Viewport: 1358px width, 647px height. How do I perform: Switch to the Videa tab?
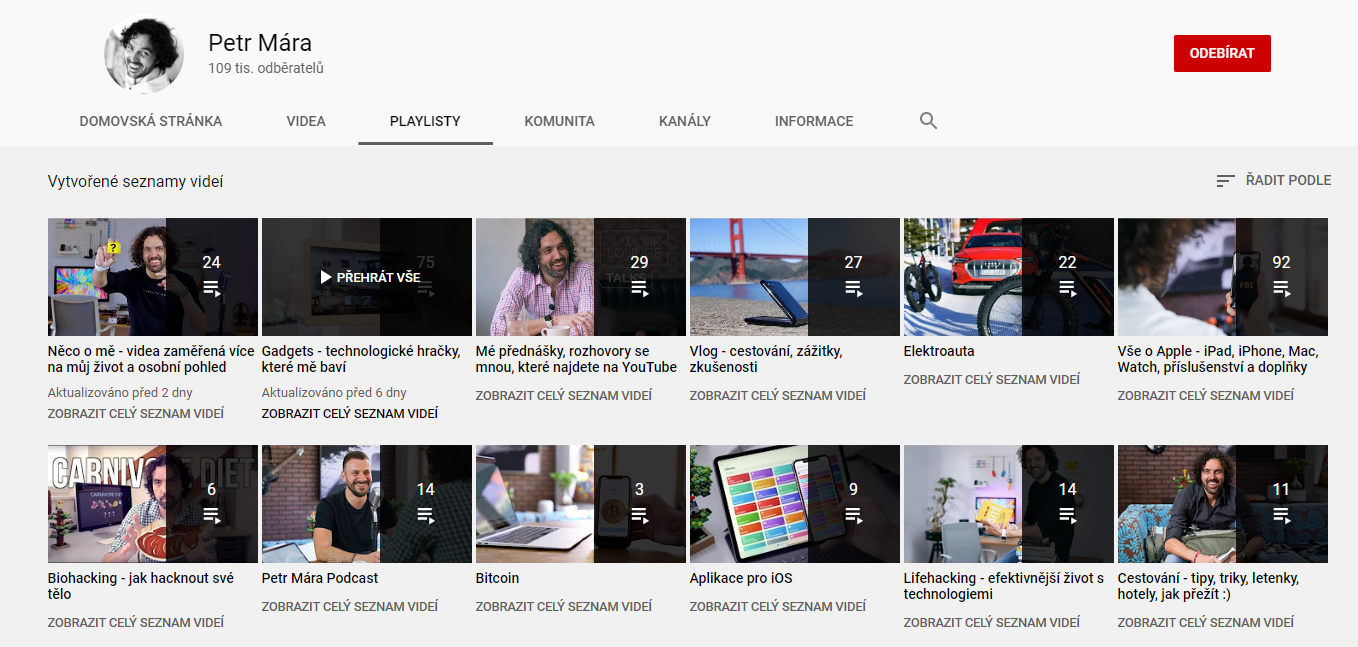coord(306,121)
